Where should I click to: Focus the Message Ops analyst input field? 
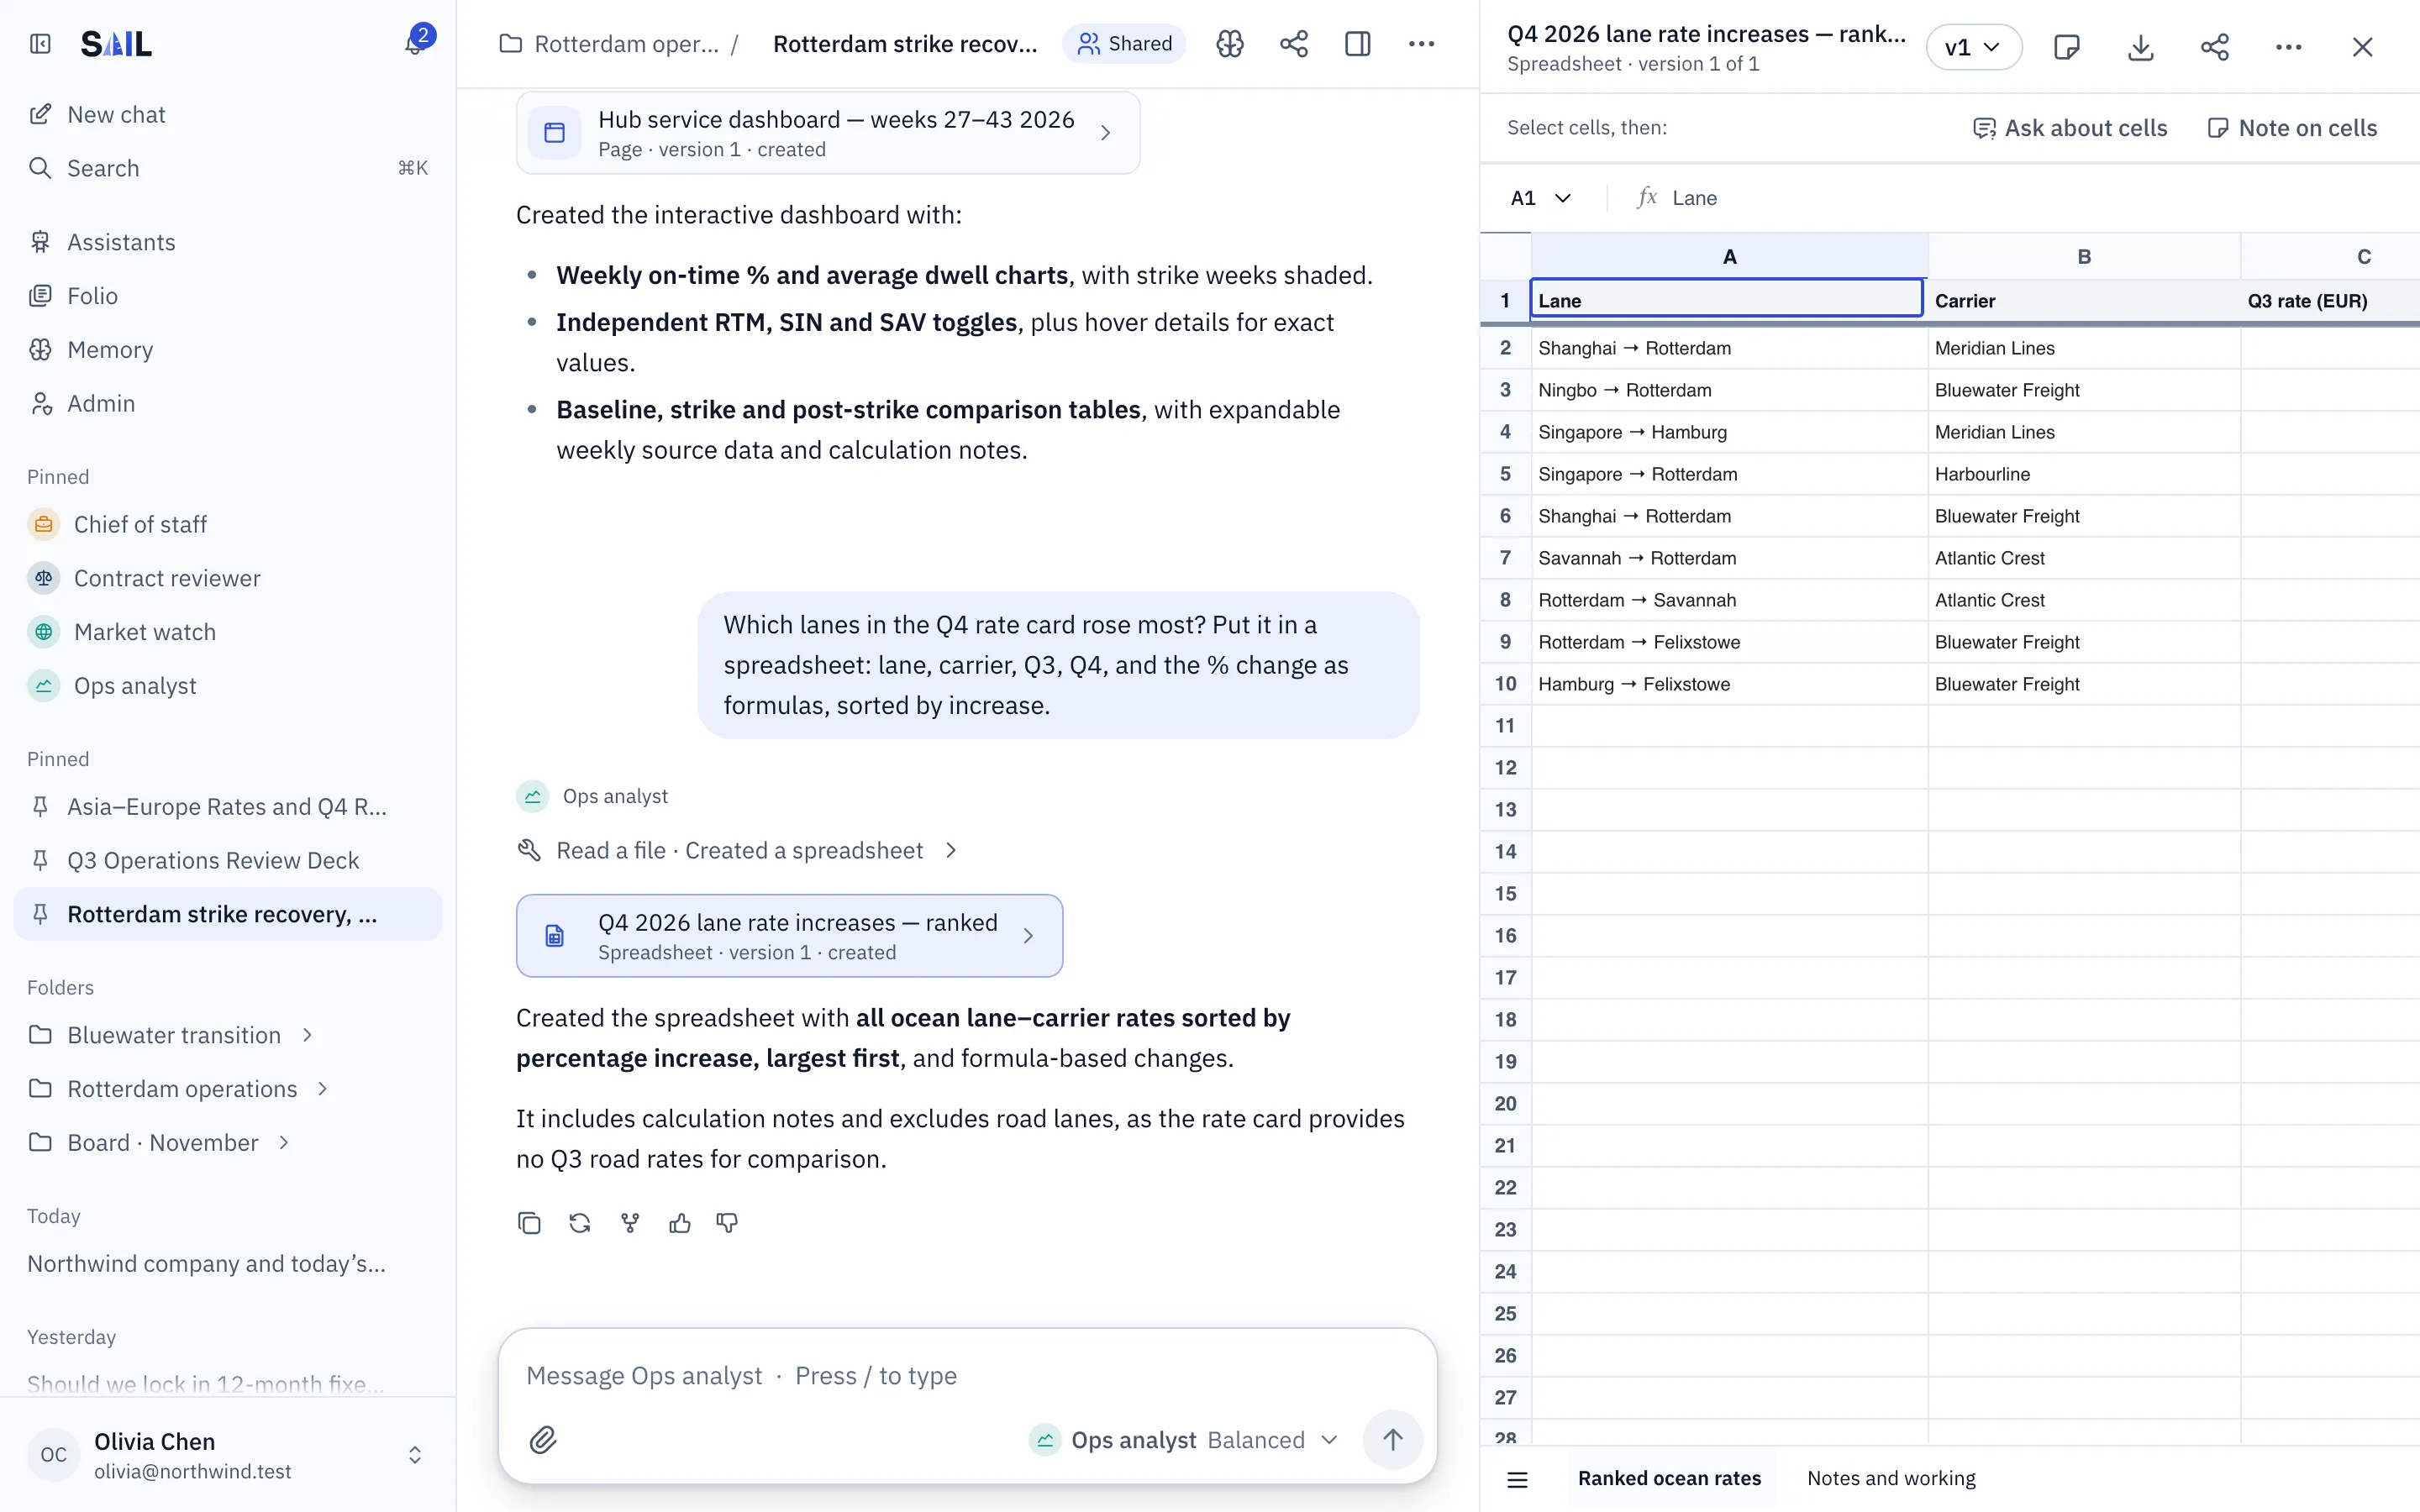pos(967,1376)
